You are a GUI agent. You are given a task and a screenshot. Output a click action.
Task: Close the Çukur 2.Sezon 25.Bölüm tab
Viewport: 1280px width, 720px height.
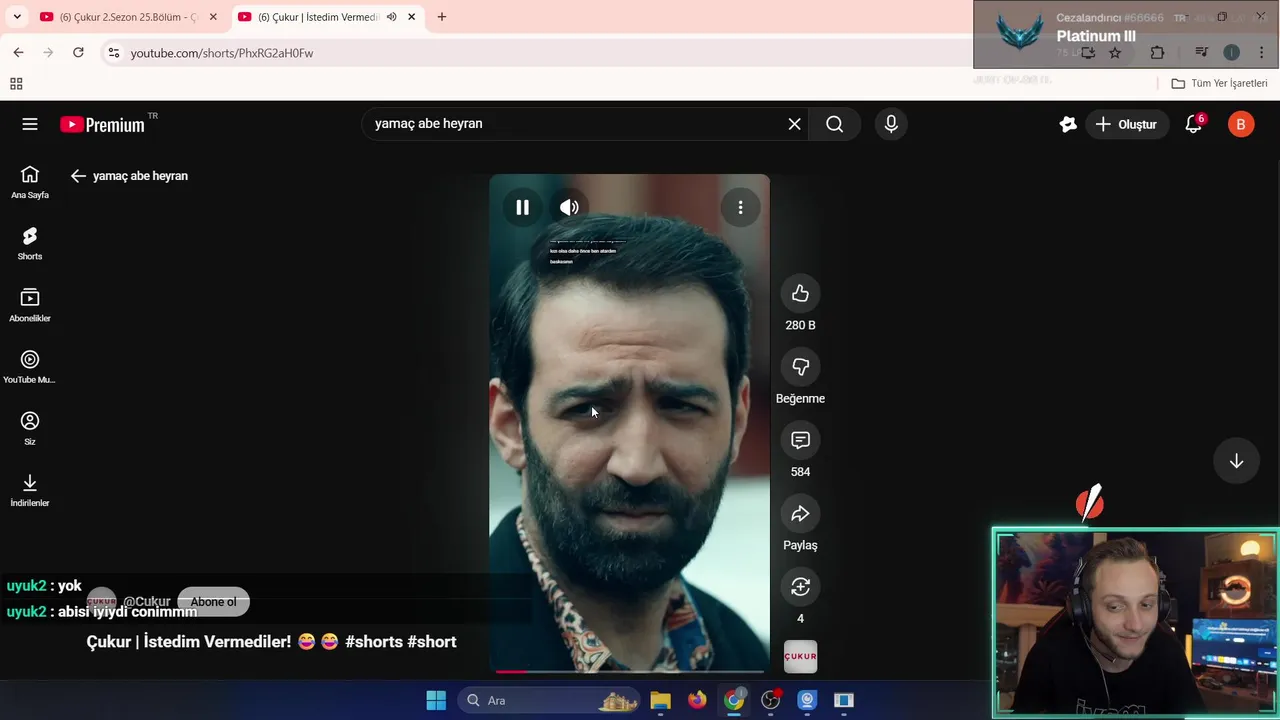[x=213, y=17]
